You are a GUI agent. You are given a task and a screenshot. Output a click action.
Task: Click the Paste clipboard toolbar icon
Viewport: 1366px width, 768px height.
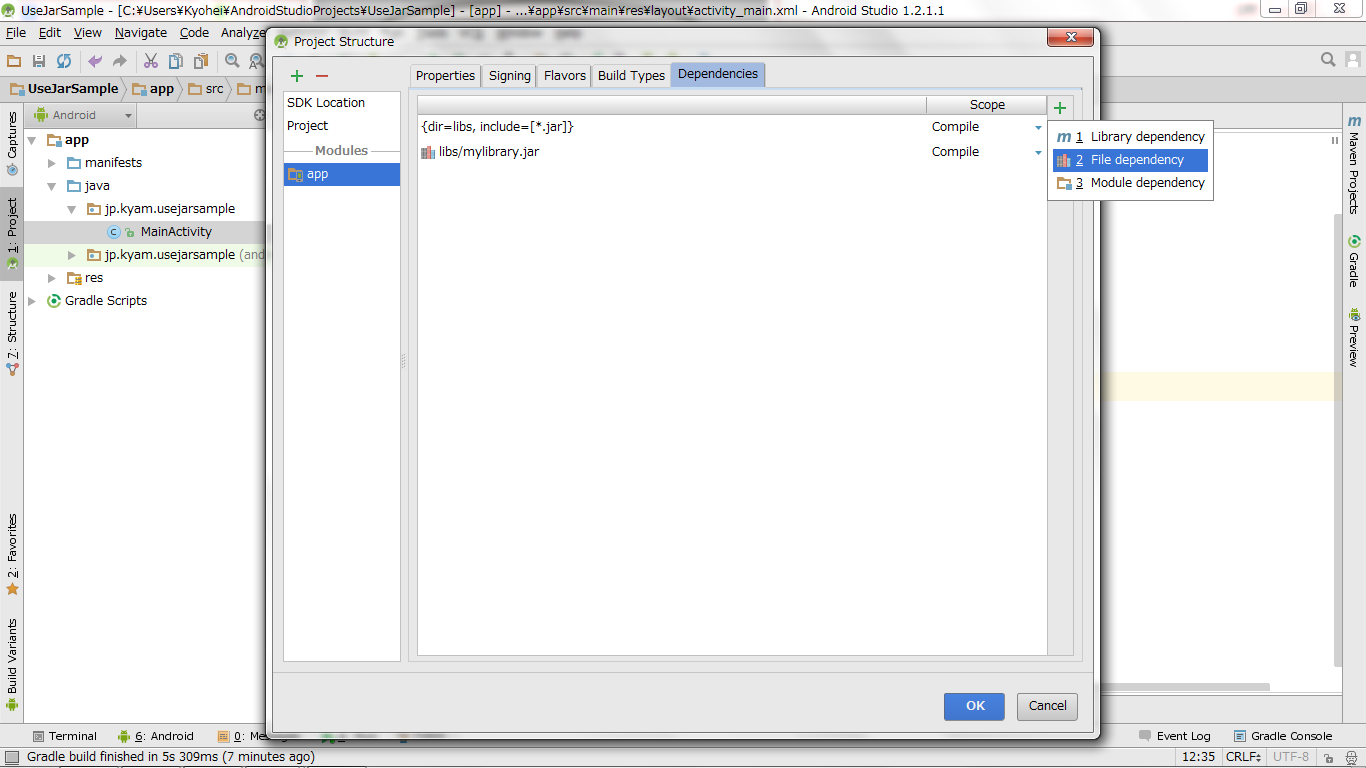(201, 61)
